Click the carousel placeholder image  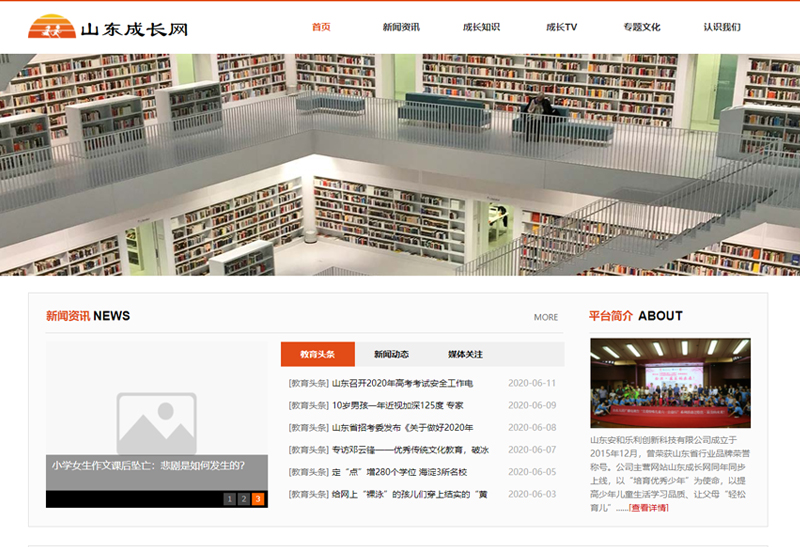coord(157,398)
